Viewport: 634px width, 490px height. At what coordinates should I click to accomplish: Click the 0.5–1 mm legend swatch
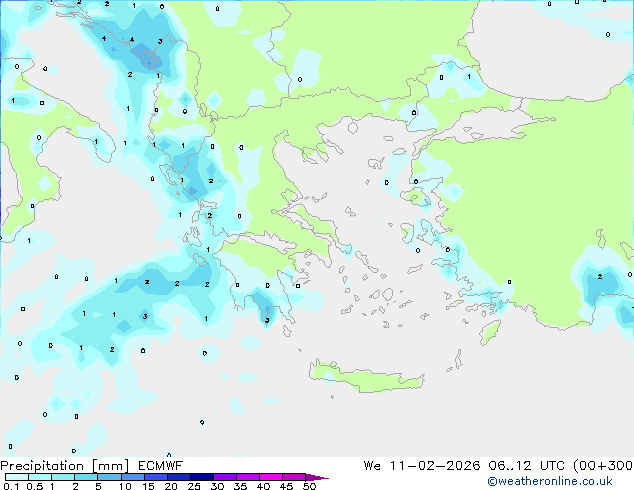pyautogui.click(x=40, y=477)
